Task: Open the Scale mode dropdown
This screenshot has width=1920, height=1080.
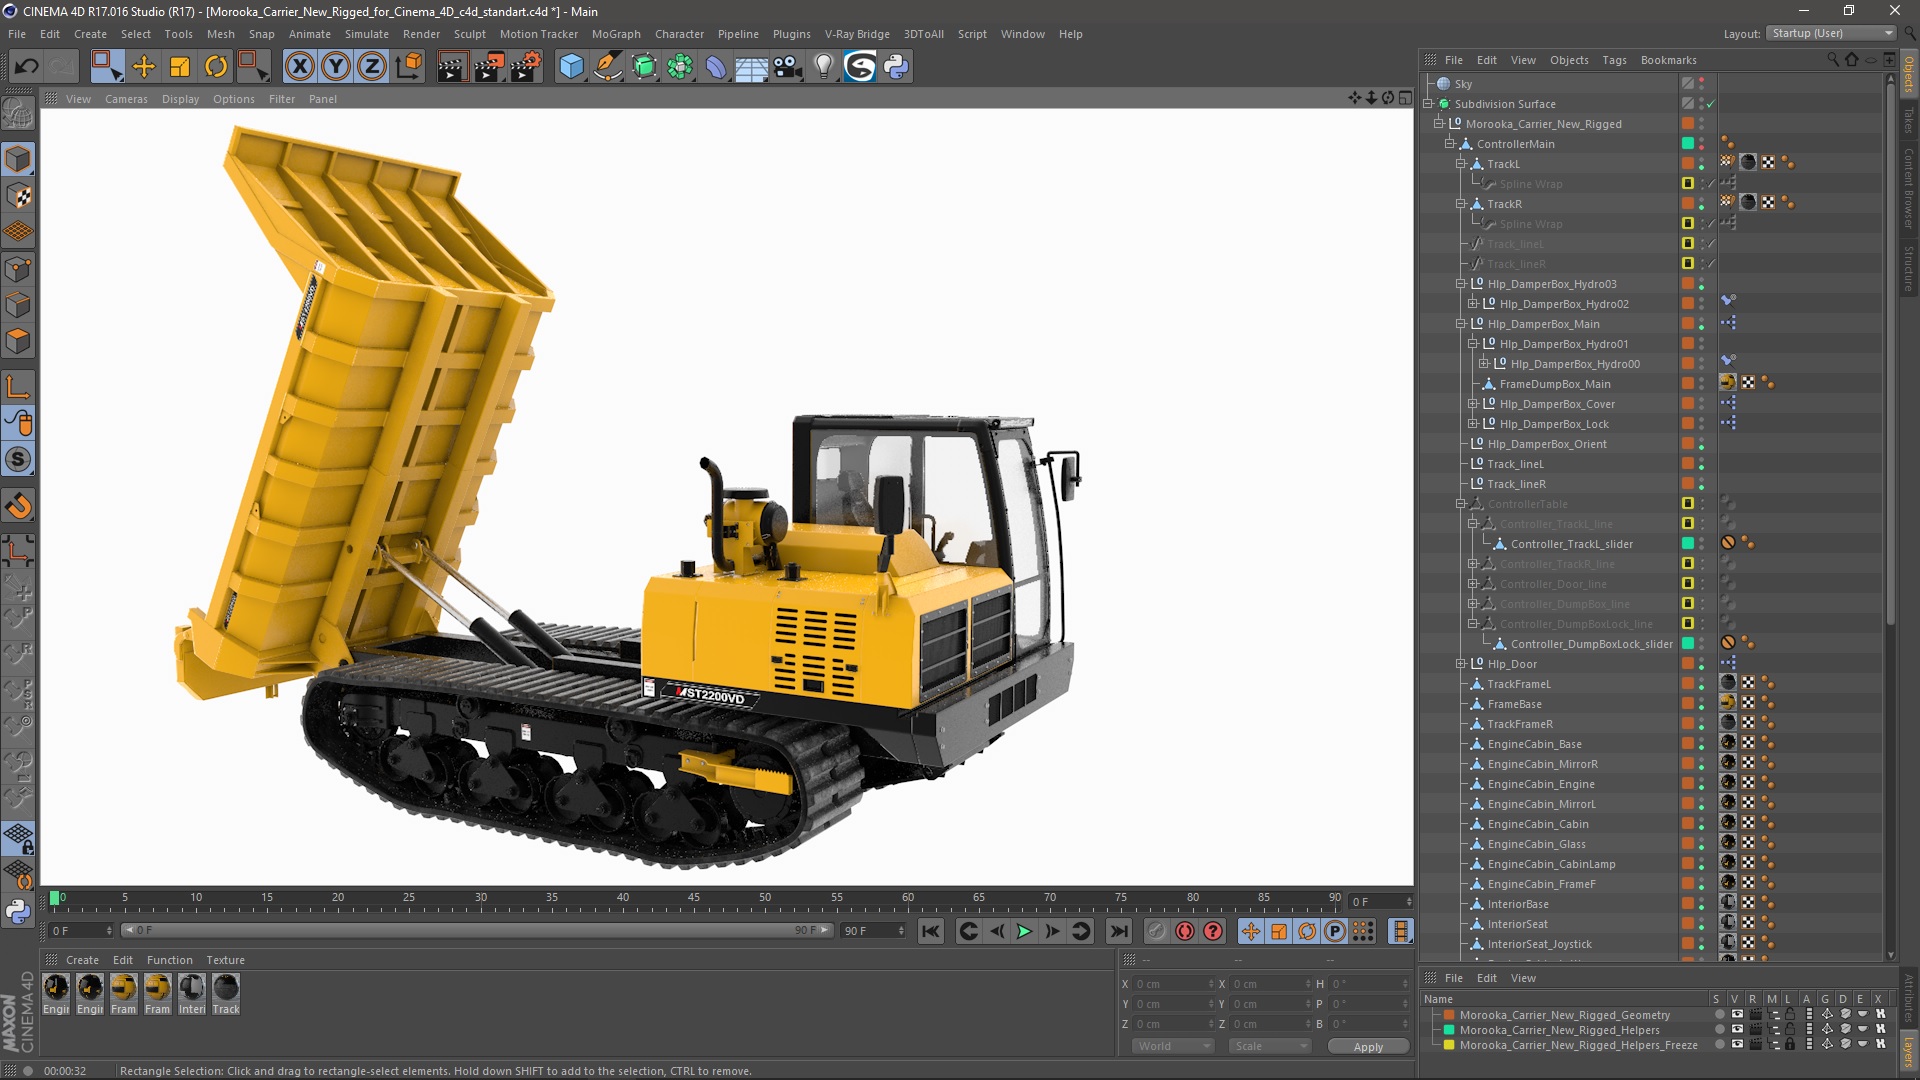Action: tap(1270, 1046)
